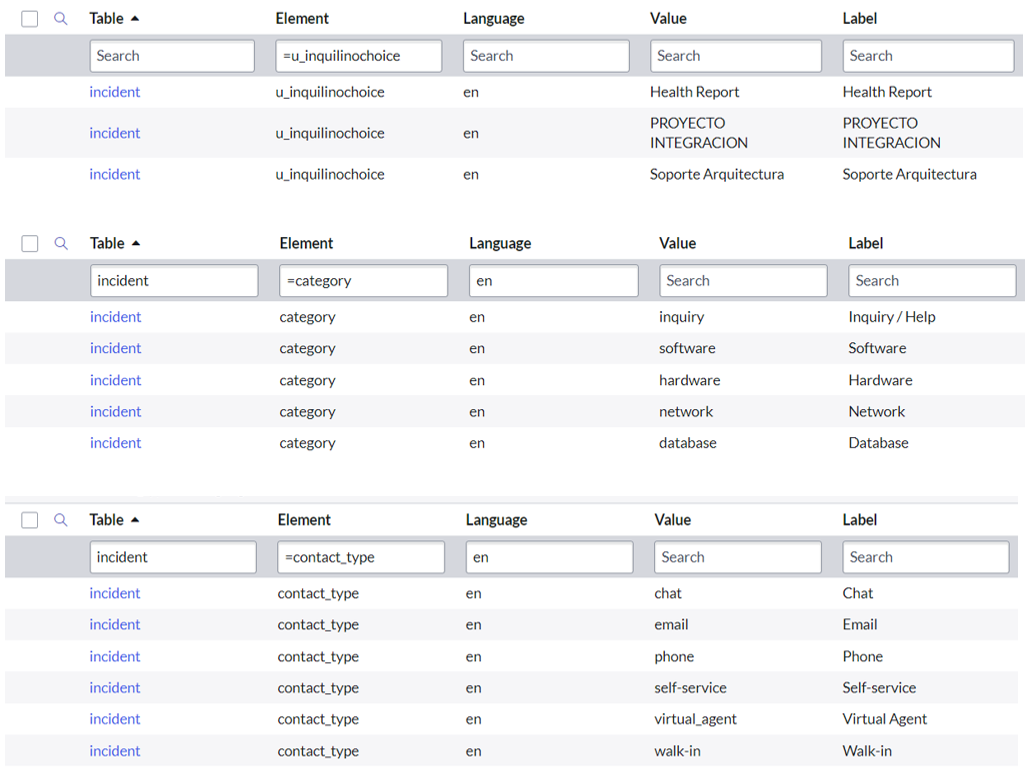Focus the =category element filter field
This screenshot has height=768, width=1025.
pos(363,280)
